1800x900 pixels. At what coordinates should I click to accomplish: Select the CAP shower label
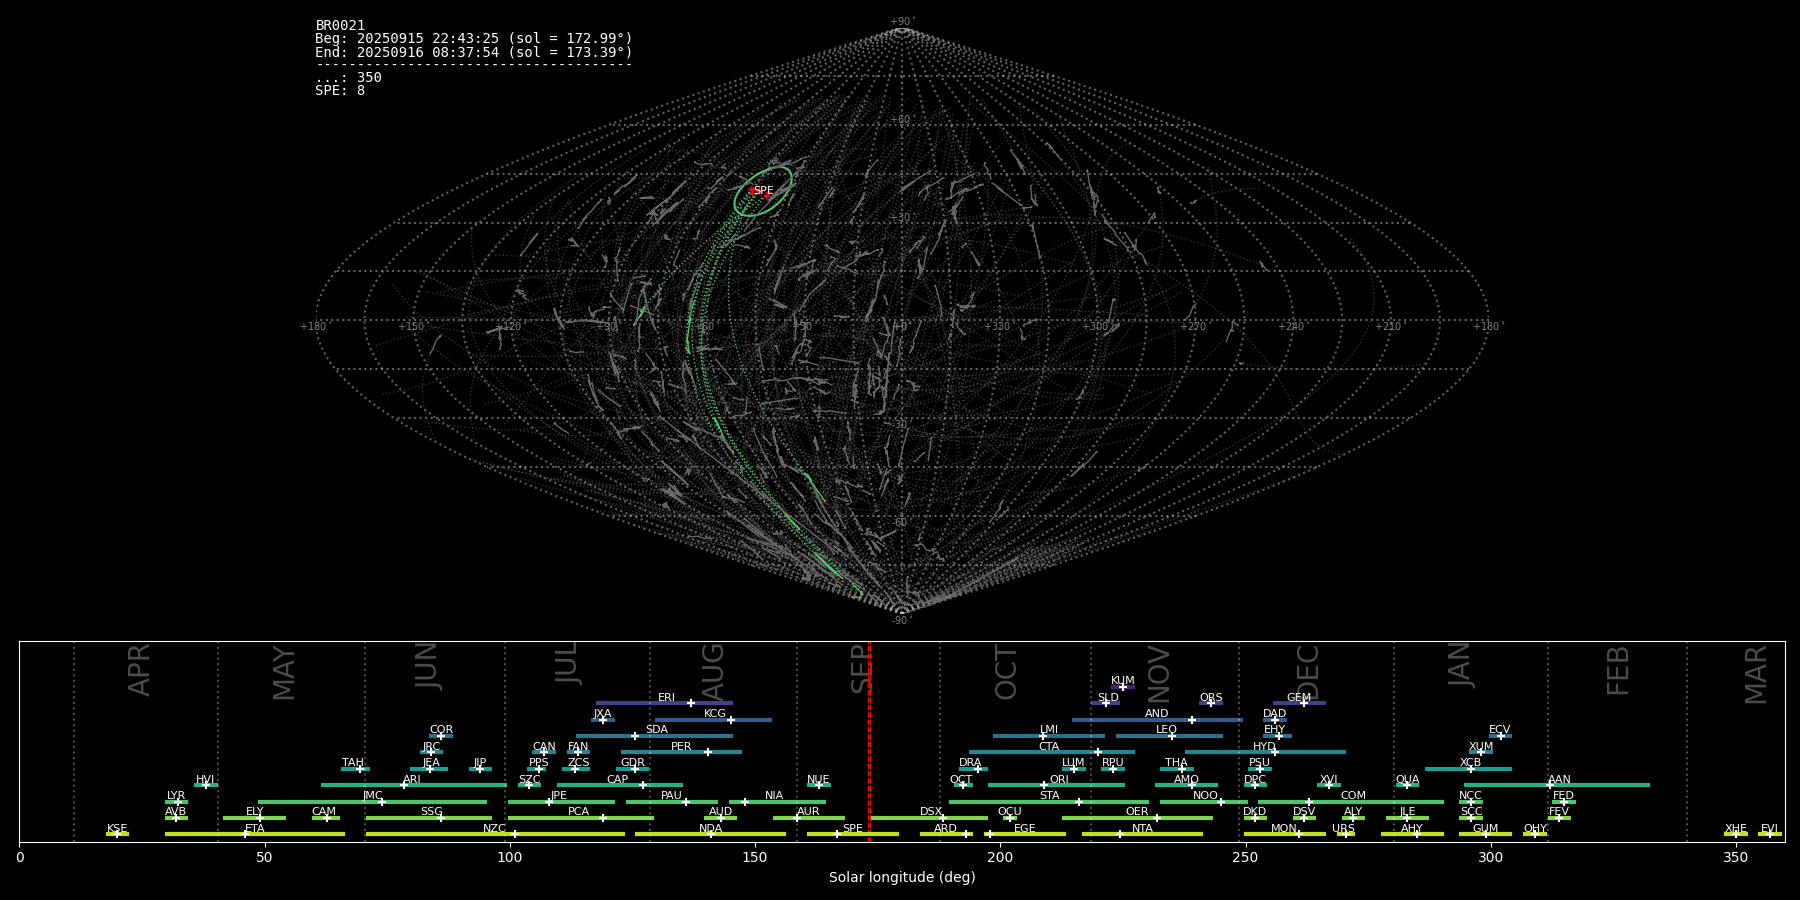[617, 779]
